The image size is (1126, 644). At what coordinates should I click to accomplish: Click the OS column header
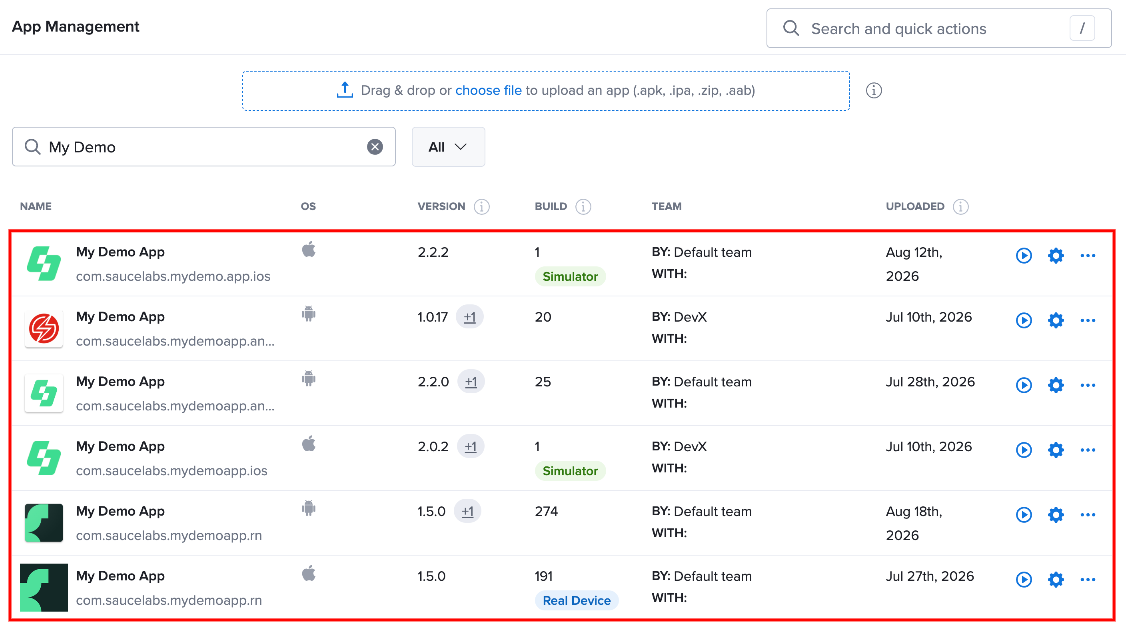[x=308, y=207]
